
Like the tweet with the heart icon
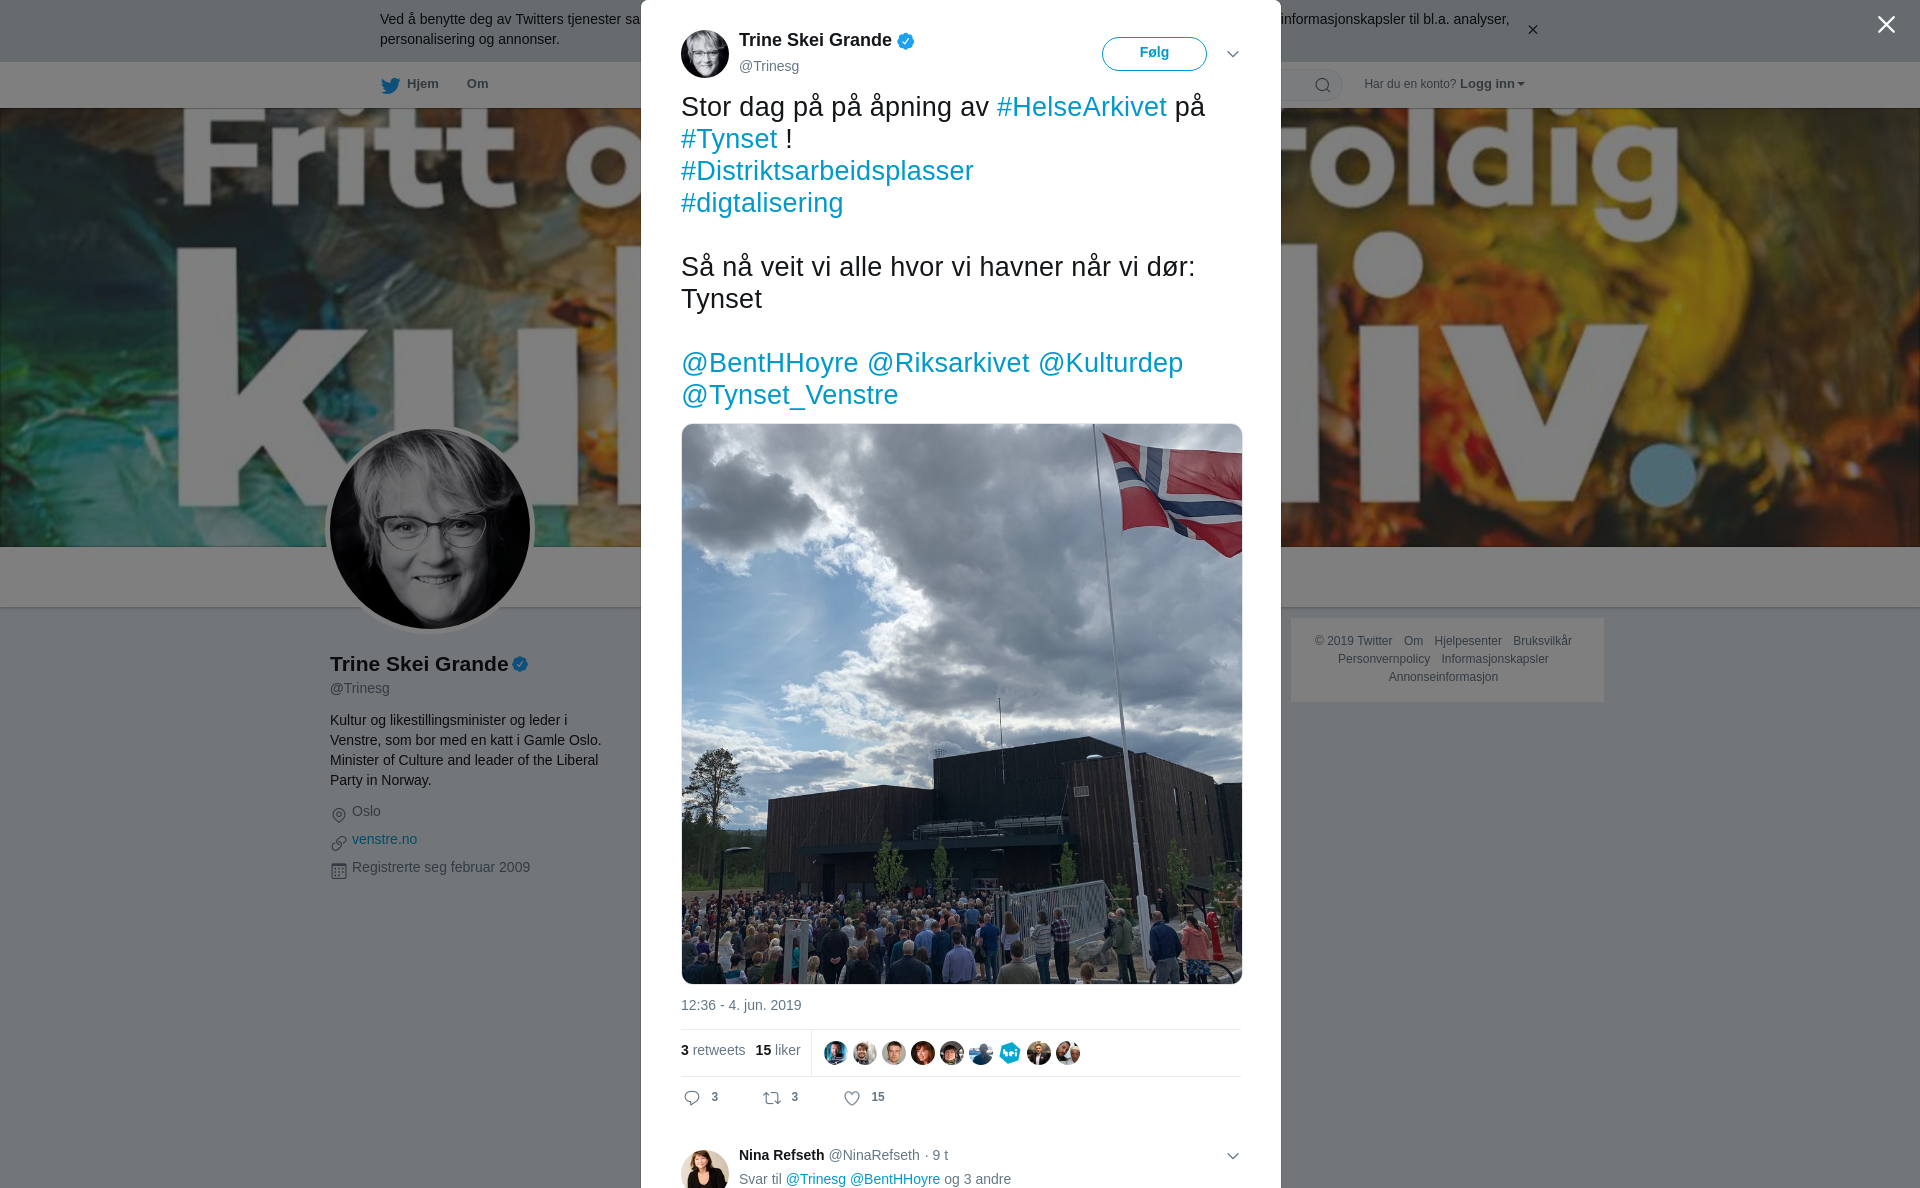point(852,1098)
